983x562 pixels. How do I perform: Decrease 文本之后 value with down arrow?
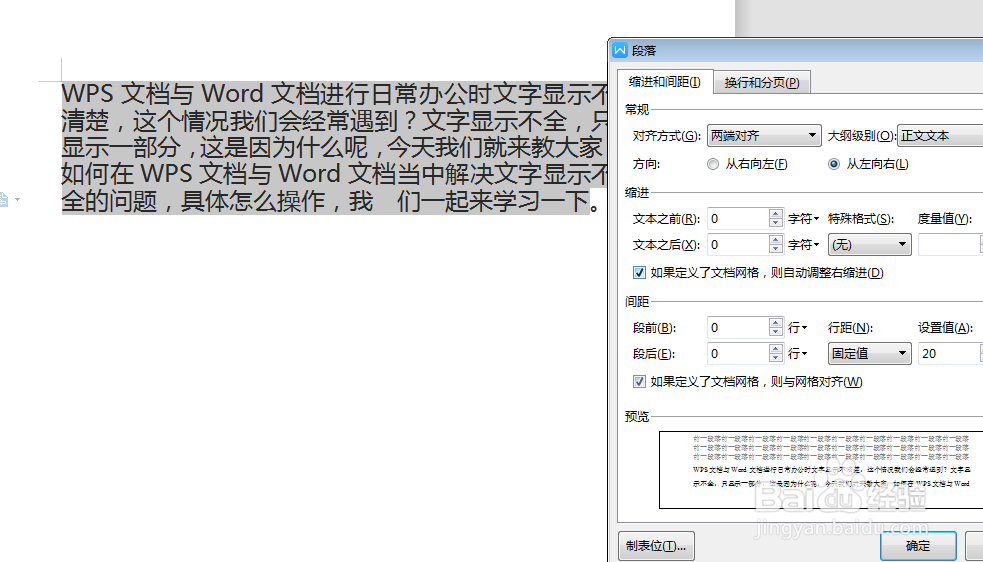coord(775,250)
